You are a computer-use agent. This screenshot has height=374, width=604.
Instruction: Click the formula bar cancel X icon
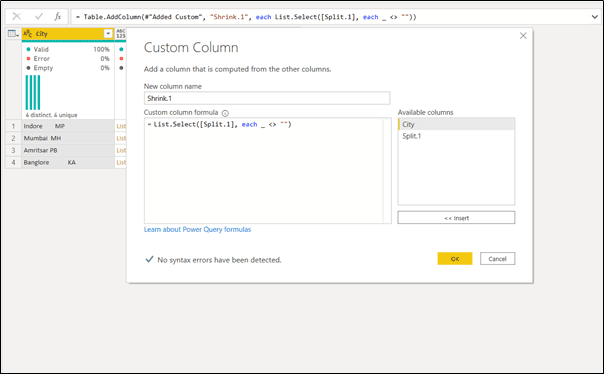click(17, 16)
